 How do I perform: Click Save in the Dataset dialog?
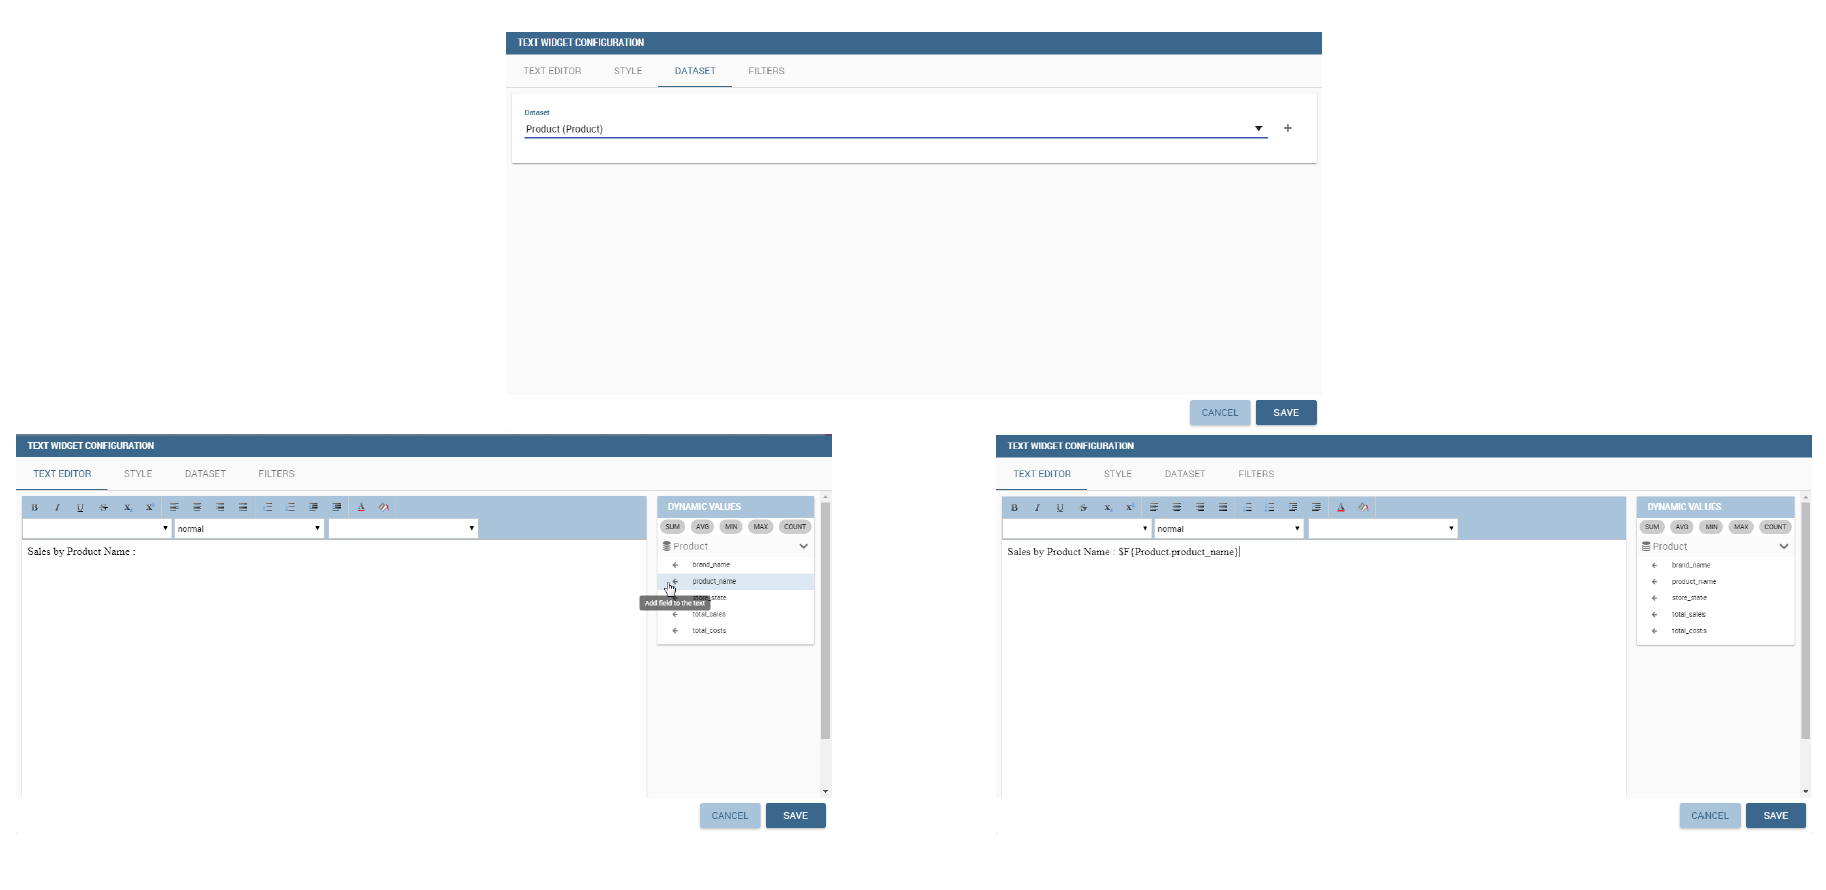pyautogui.click(x=1286, y=413)
